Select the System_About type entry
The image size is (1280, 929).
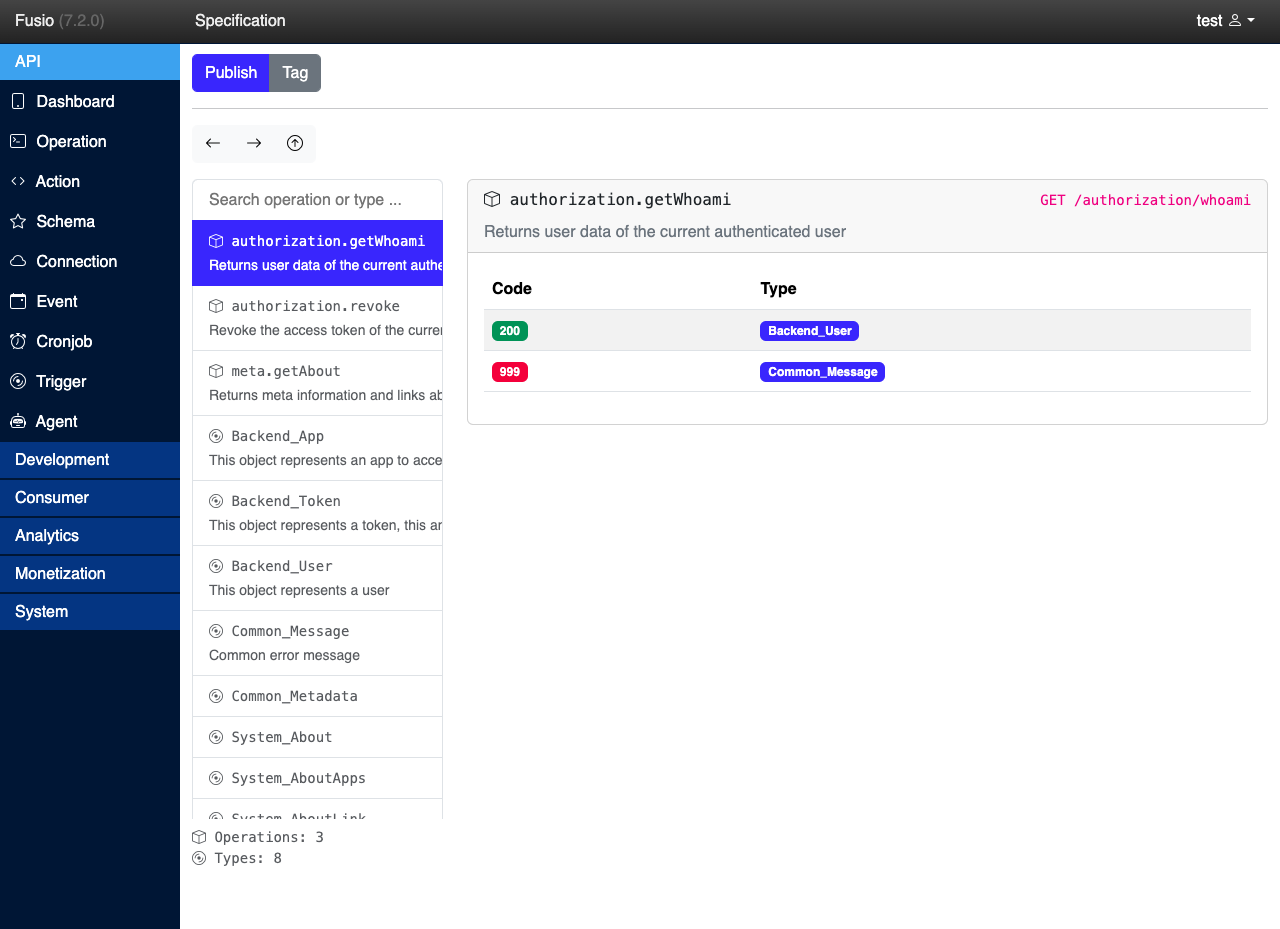pyautogui.click(x=317, y=737)
